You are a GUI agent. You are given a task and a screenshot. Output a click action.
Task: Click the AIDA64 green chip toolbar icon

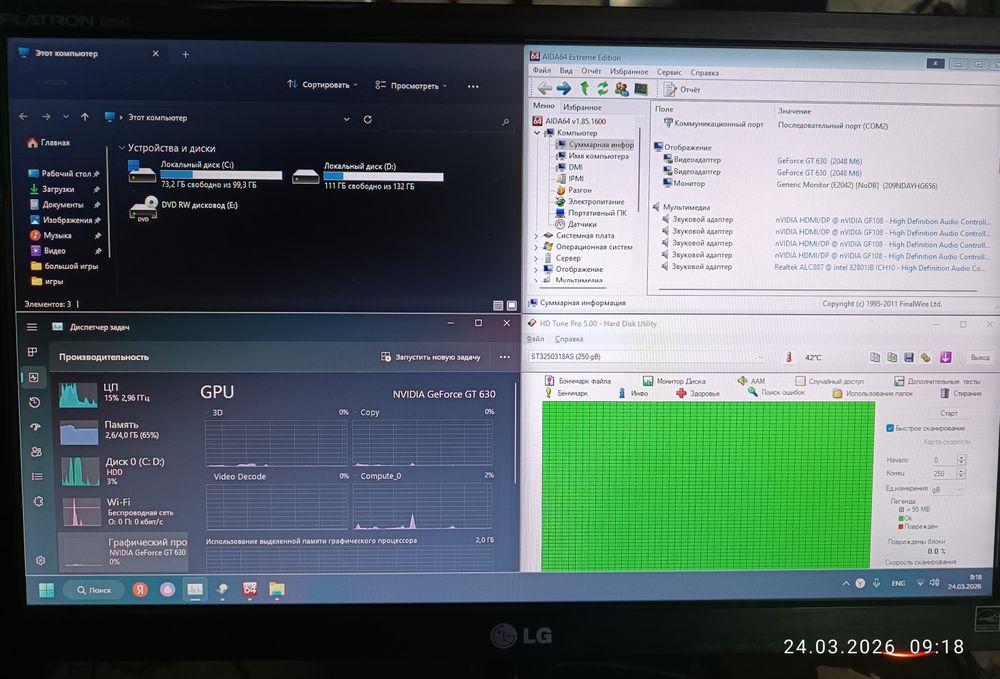tap(641, 89)
